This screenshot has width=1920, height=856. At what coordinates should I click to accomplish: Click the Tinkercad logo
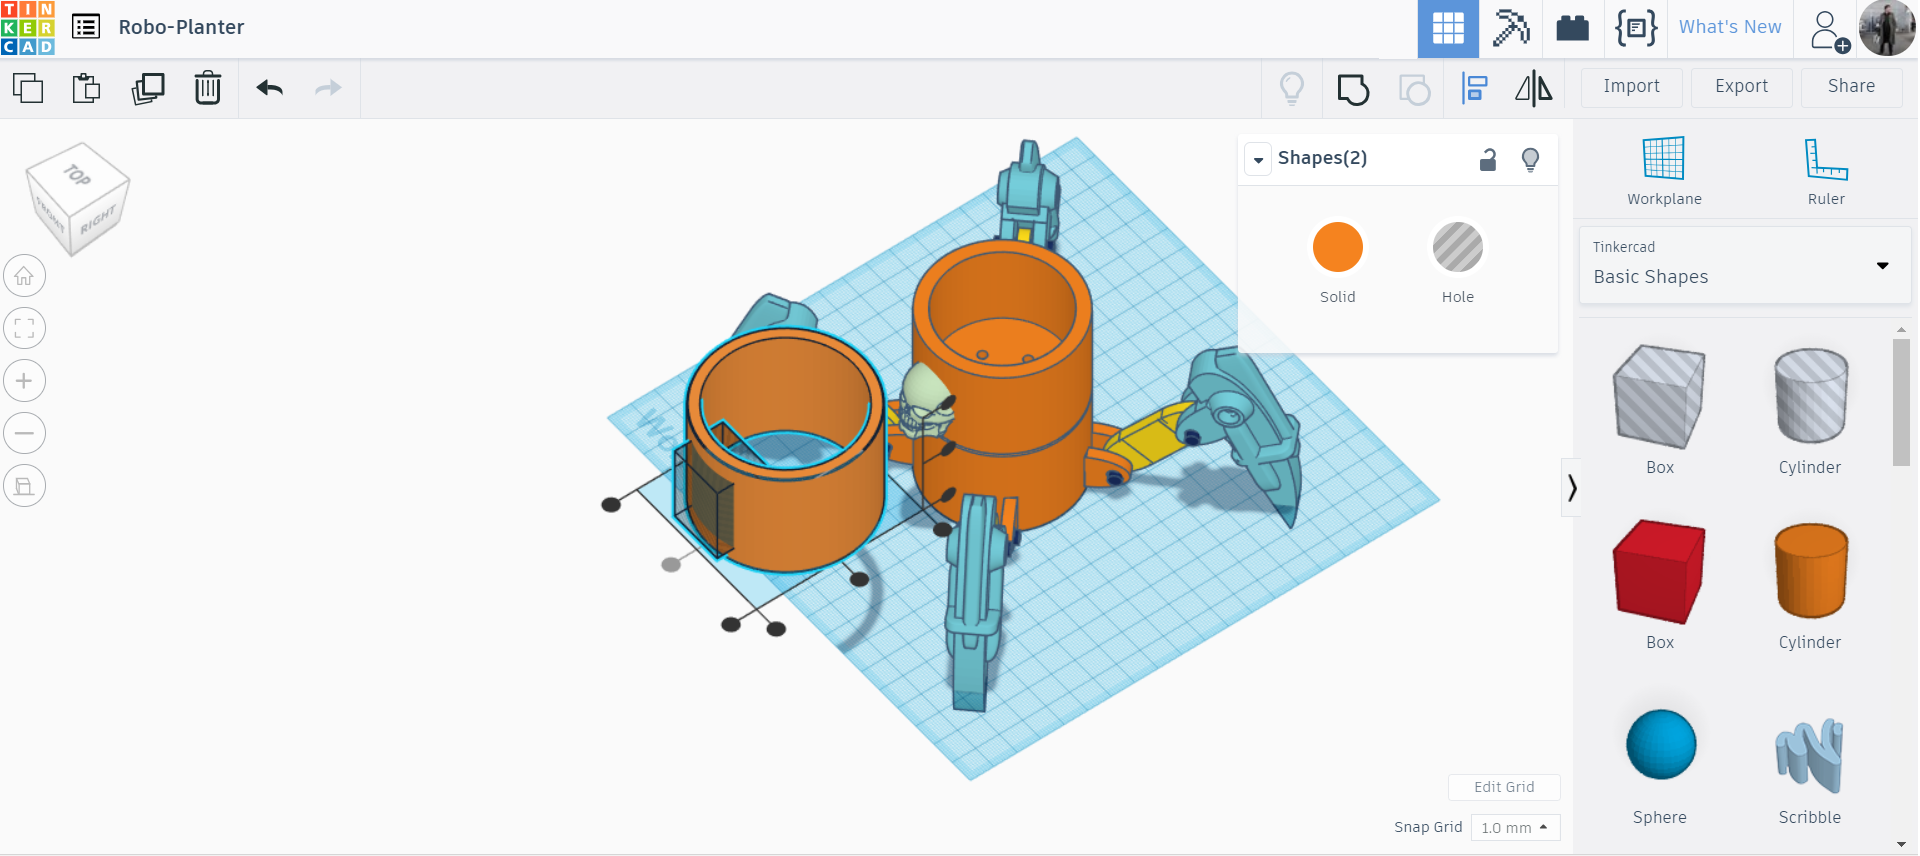[28, 28]
